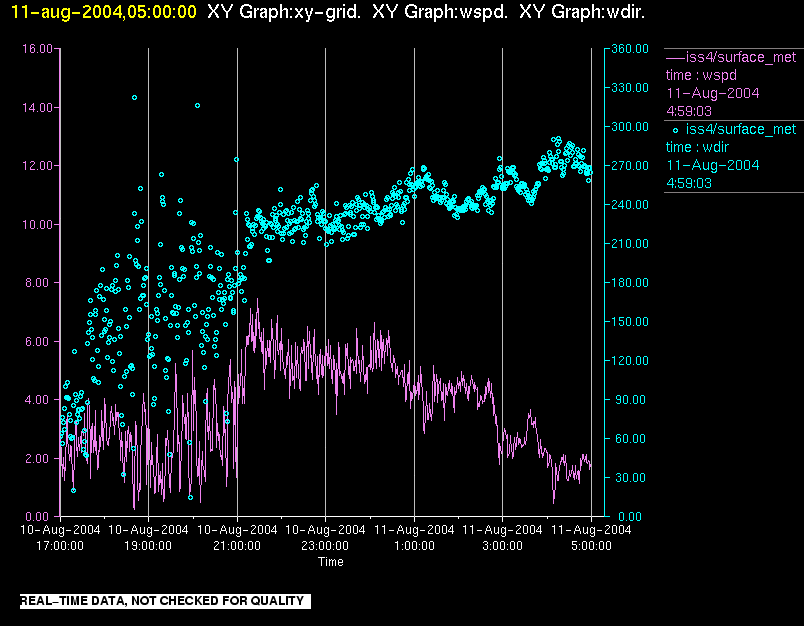Click the 'time : wdir' legend text
The height and width of the screenshot is (626, 804).
click(x=697, y=147)
